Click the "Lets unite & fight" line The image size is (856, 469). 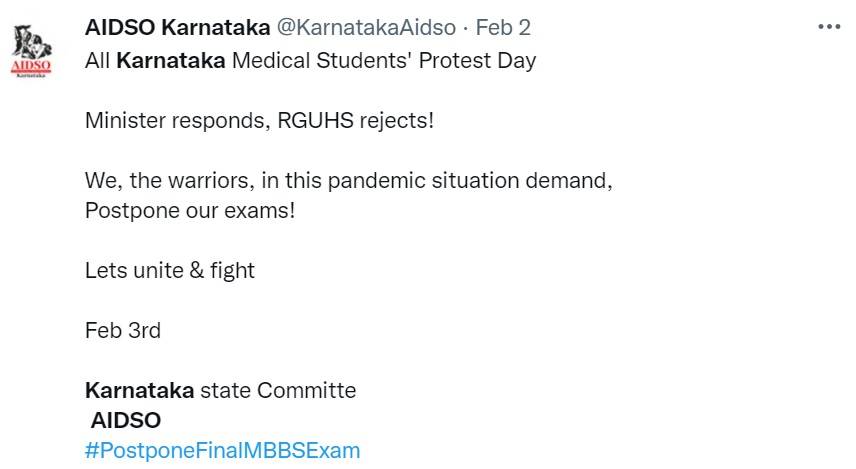click(x=169, y=270)
